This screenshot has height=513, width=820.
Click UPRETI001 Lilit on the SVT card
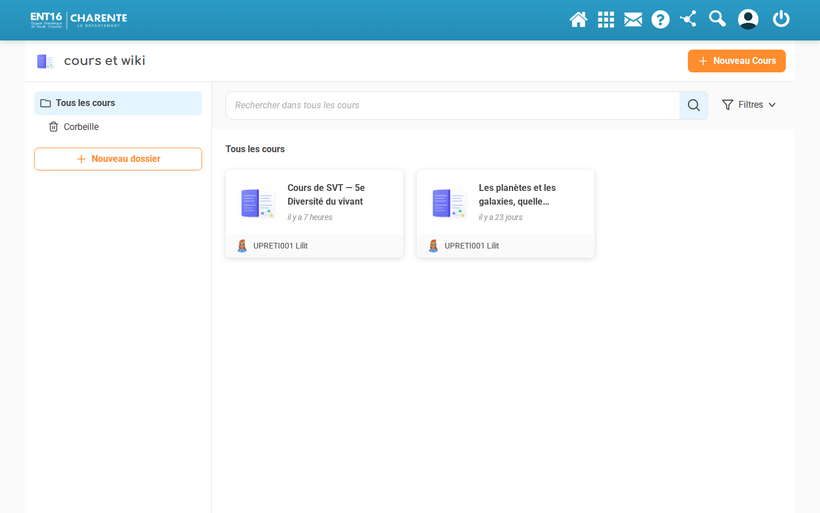tap(280, 246)
